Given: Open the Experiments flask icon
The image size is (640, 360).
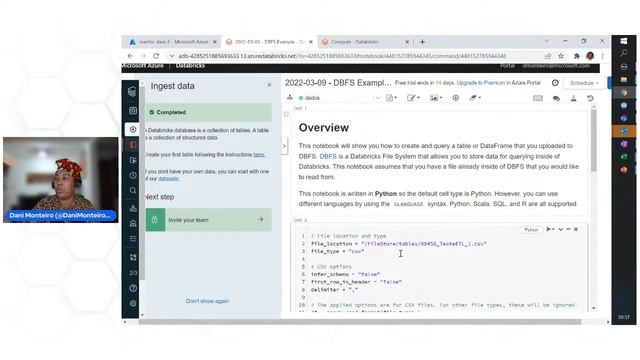Looking at the screenshot, I should [573, 98].
